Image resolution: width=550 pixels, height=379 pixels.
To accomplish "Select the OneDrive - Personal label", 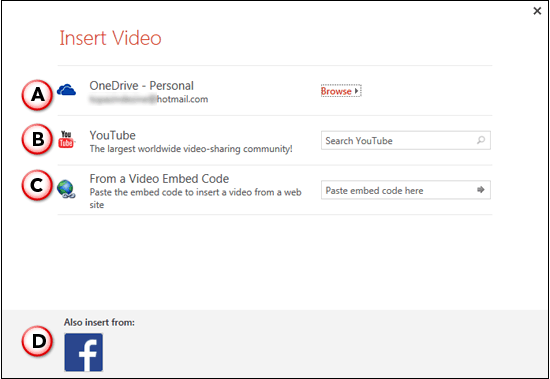I will point(141,86).
